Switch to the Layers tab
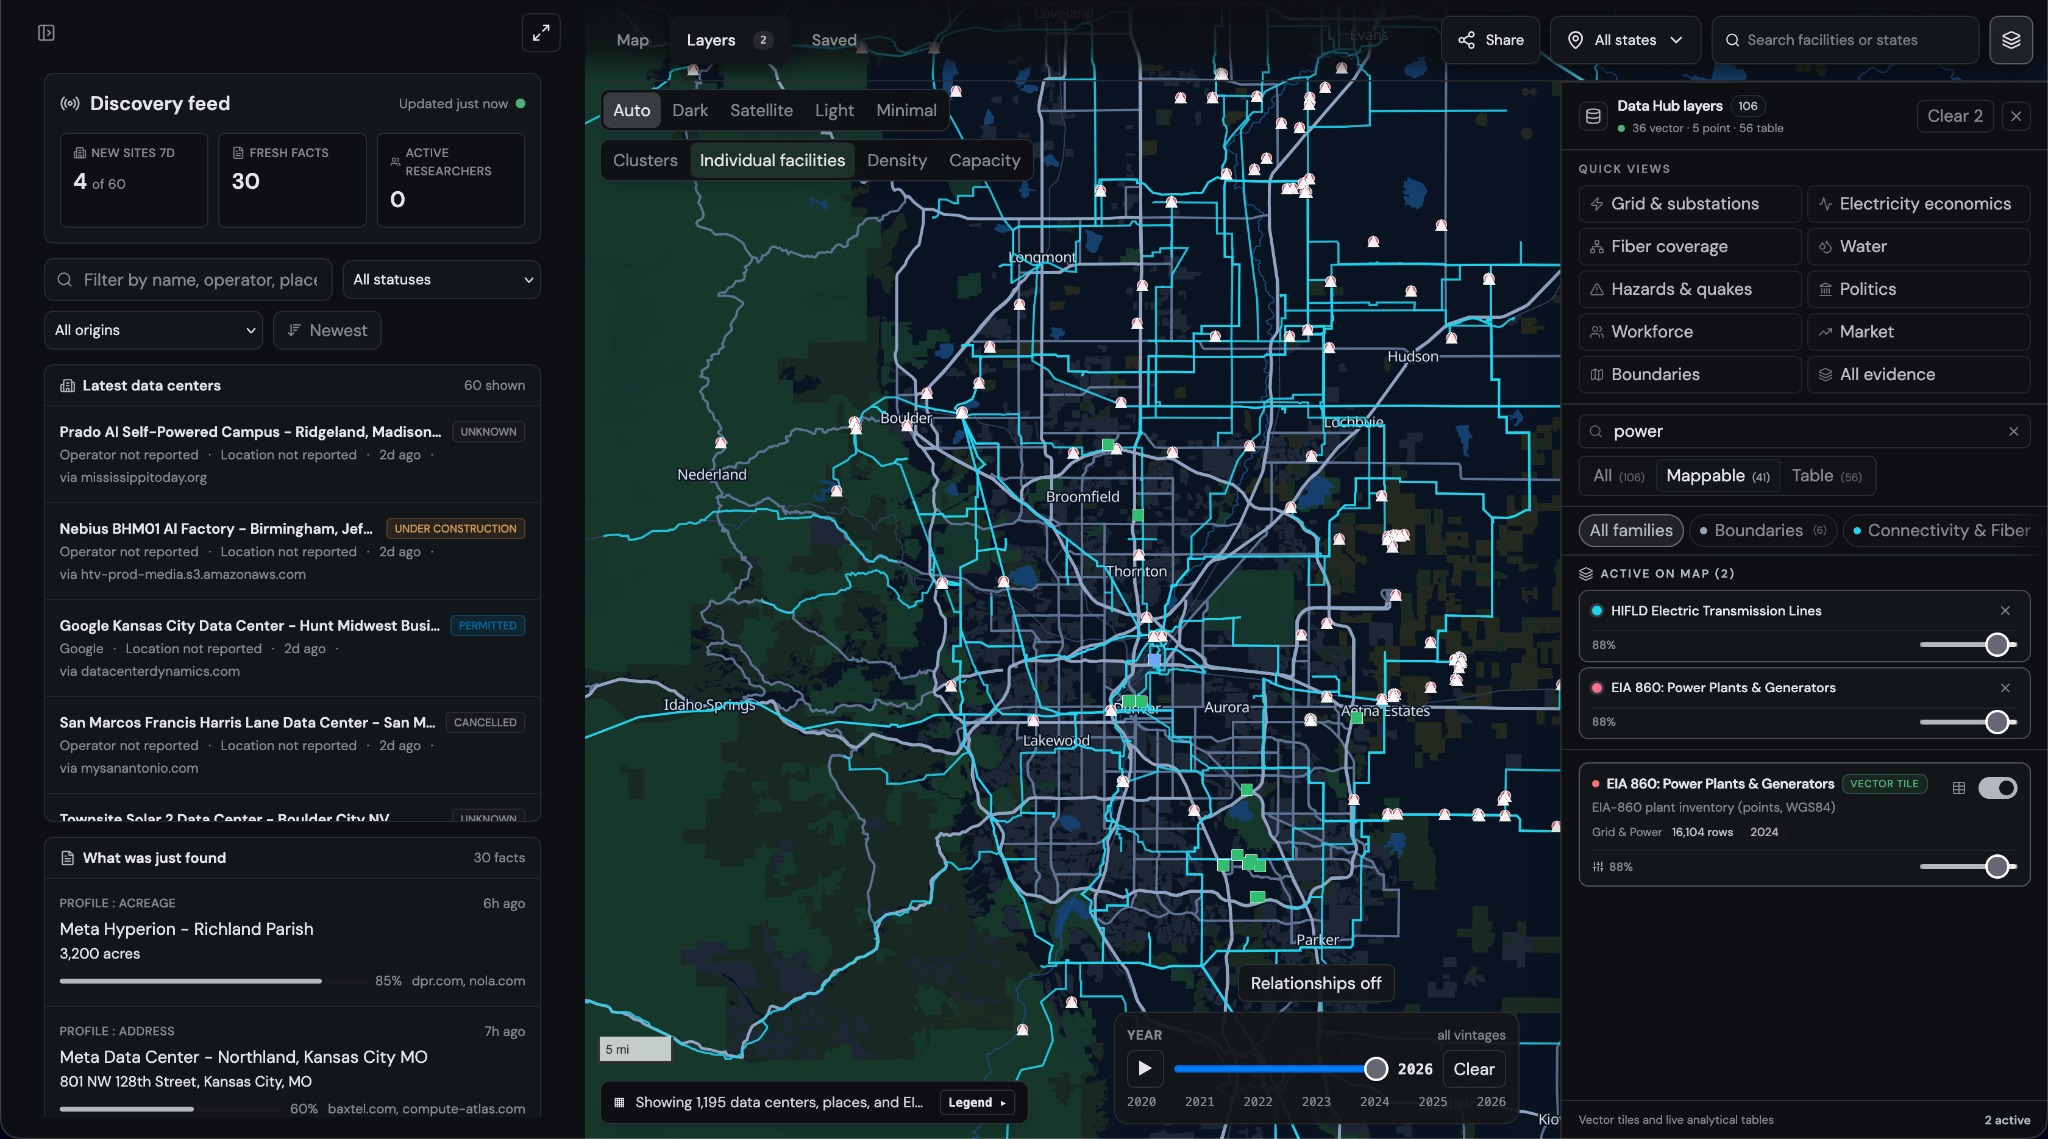 pos(729,40)
